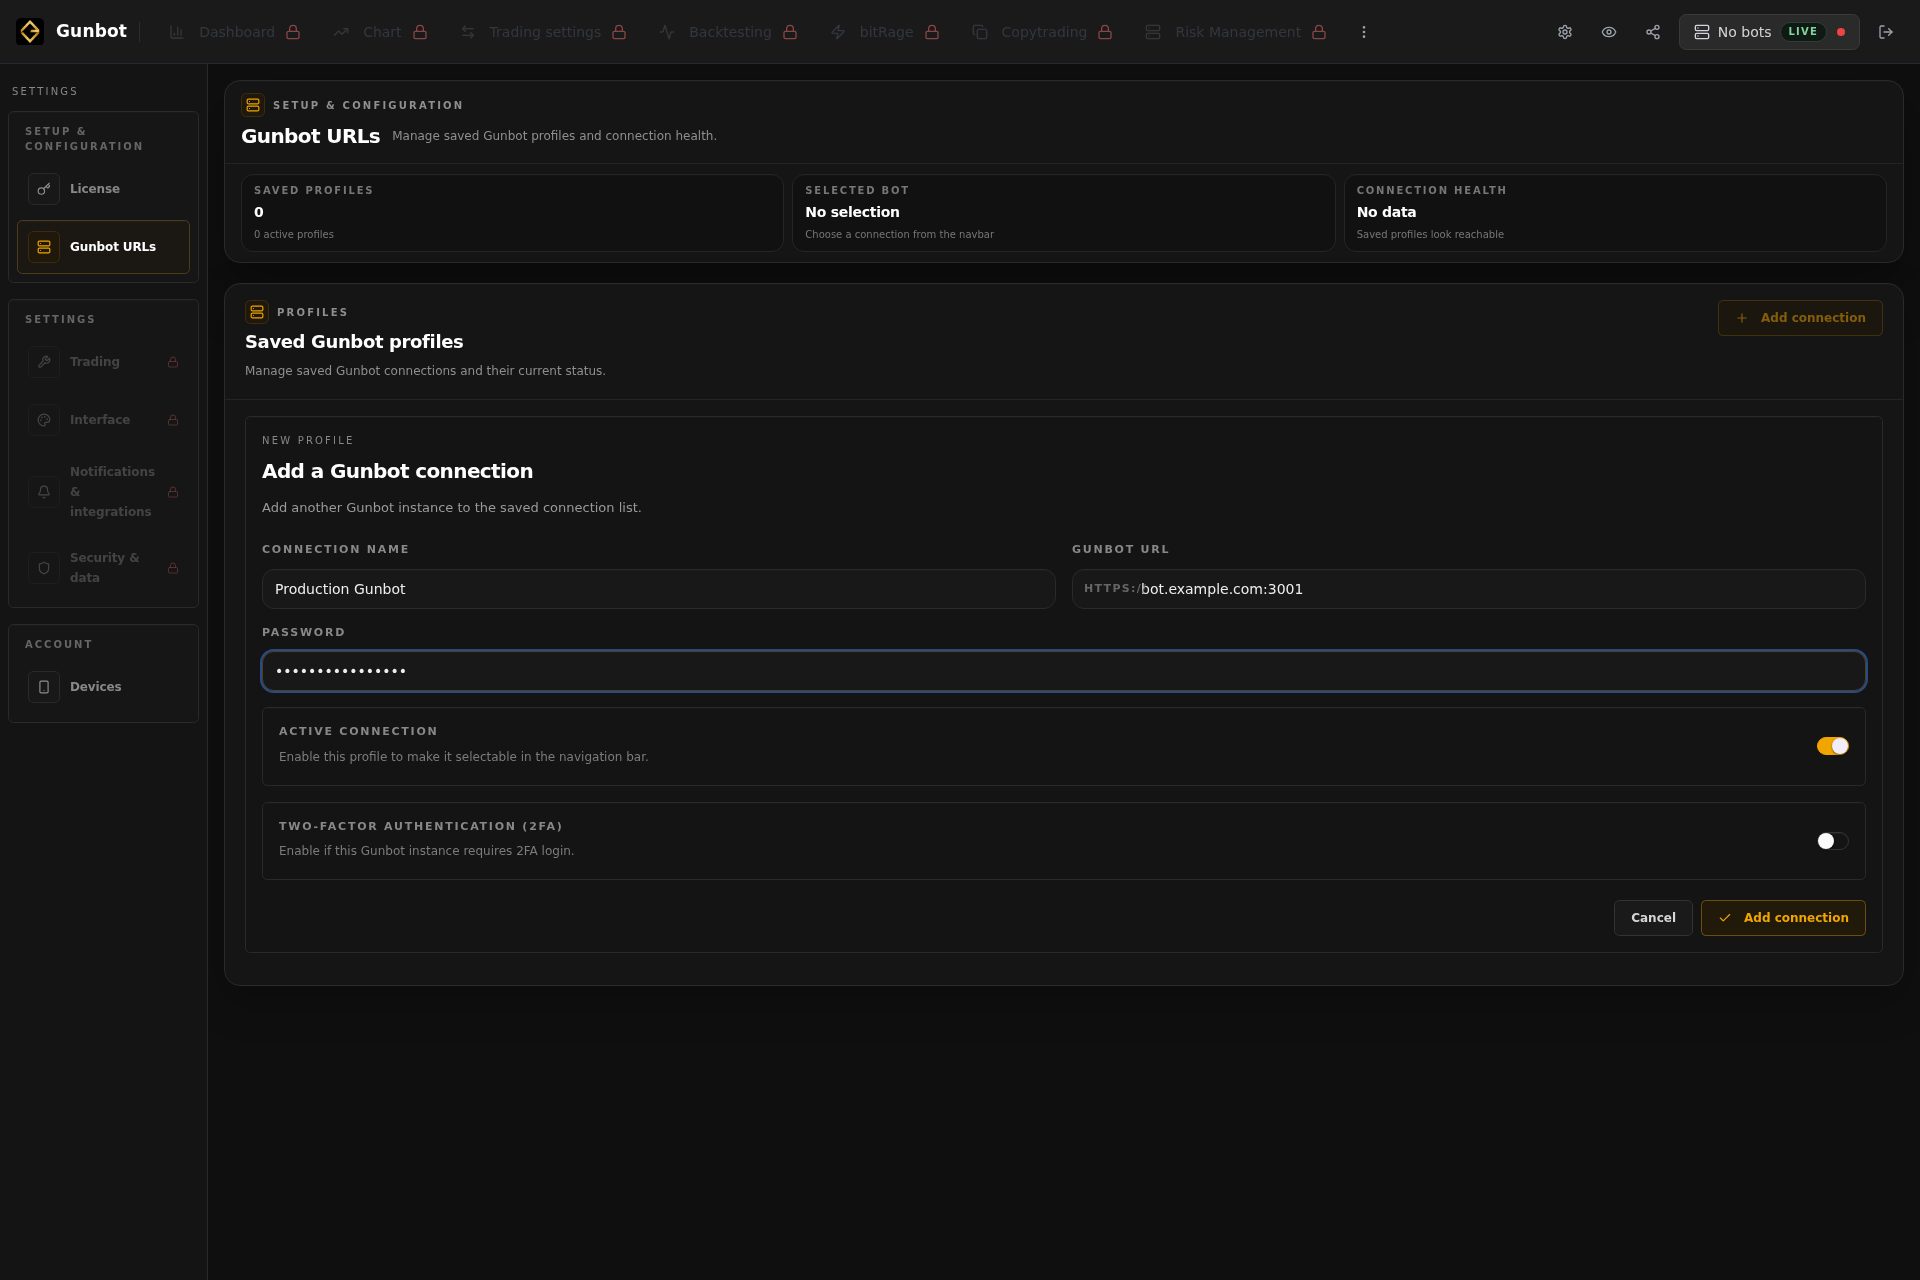Screen dimensions: 1920x1280
Task: Click the lock icon next to Trading settings
Action: [x=619, y=32]
